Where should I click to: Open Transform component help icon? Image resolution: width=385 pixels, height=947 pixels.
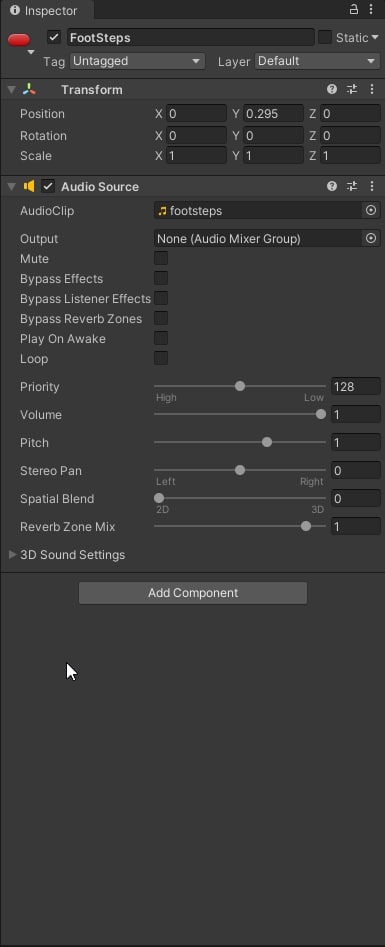332,89
